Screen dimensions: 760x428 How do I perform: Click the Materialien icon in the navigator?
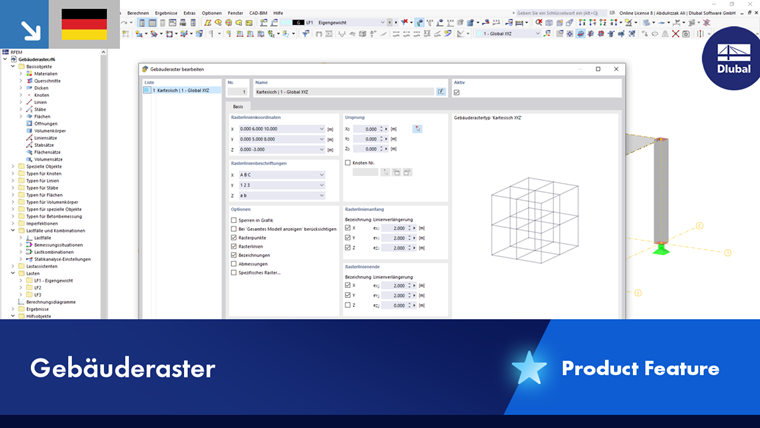coord(30,74)
